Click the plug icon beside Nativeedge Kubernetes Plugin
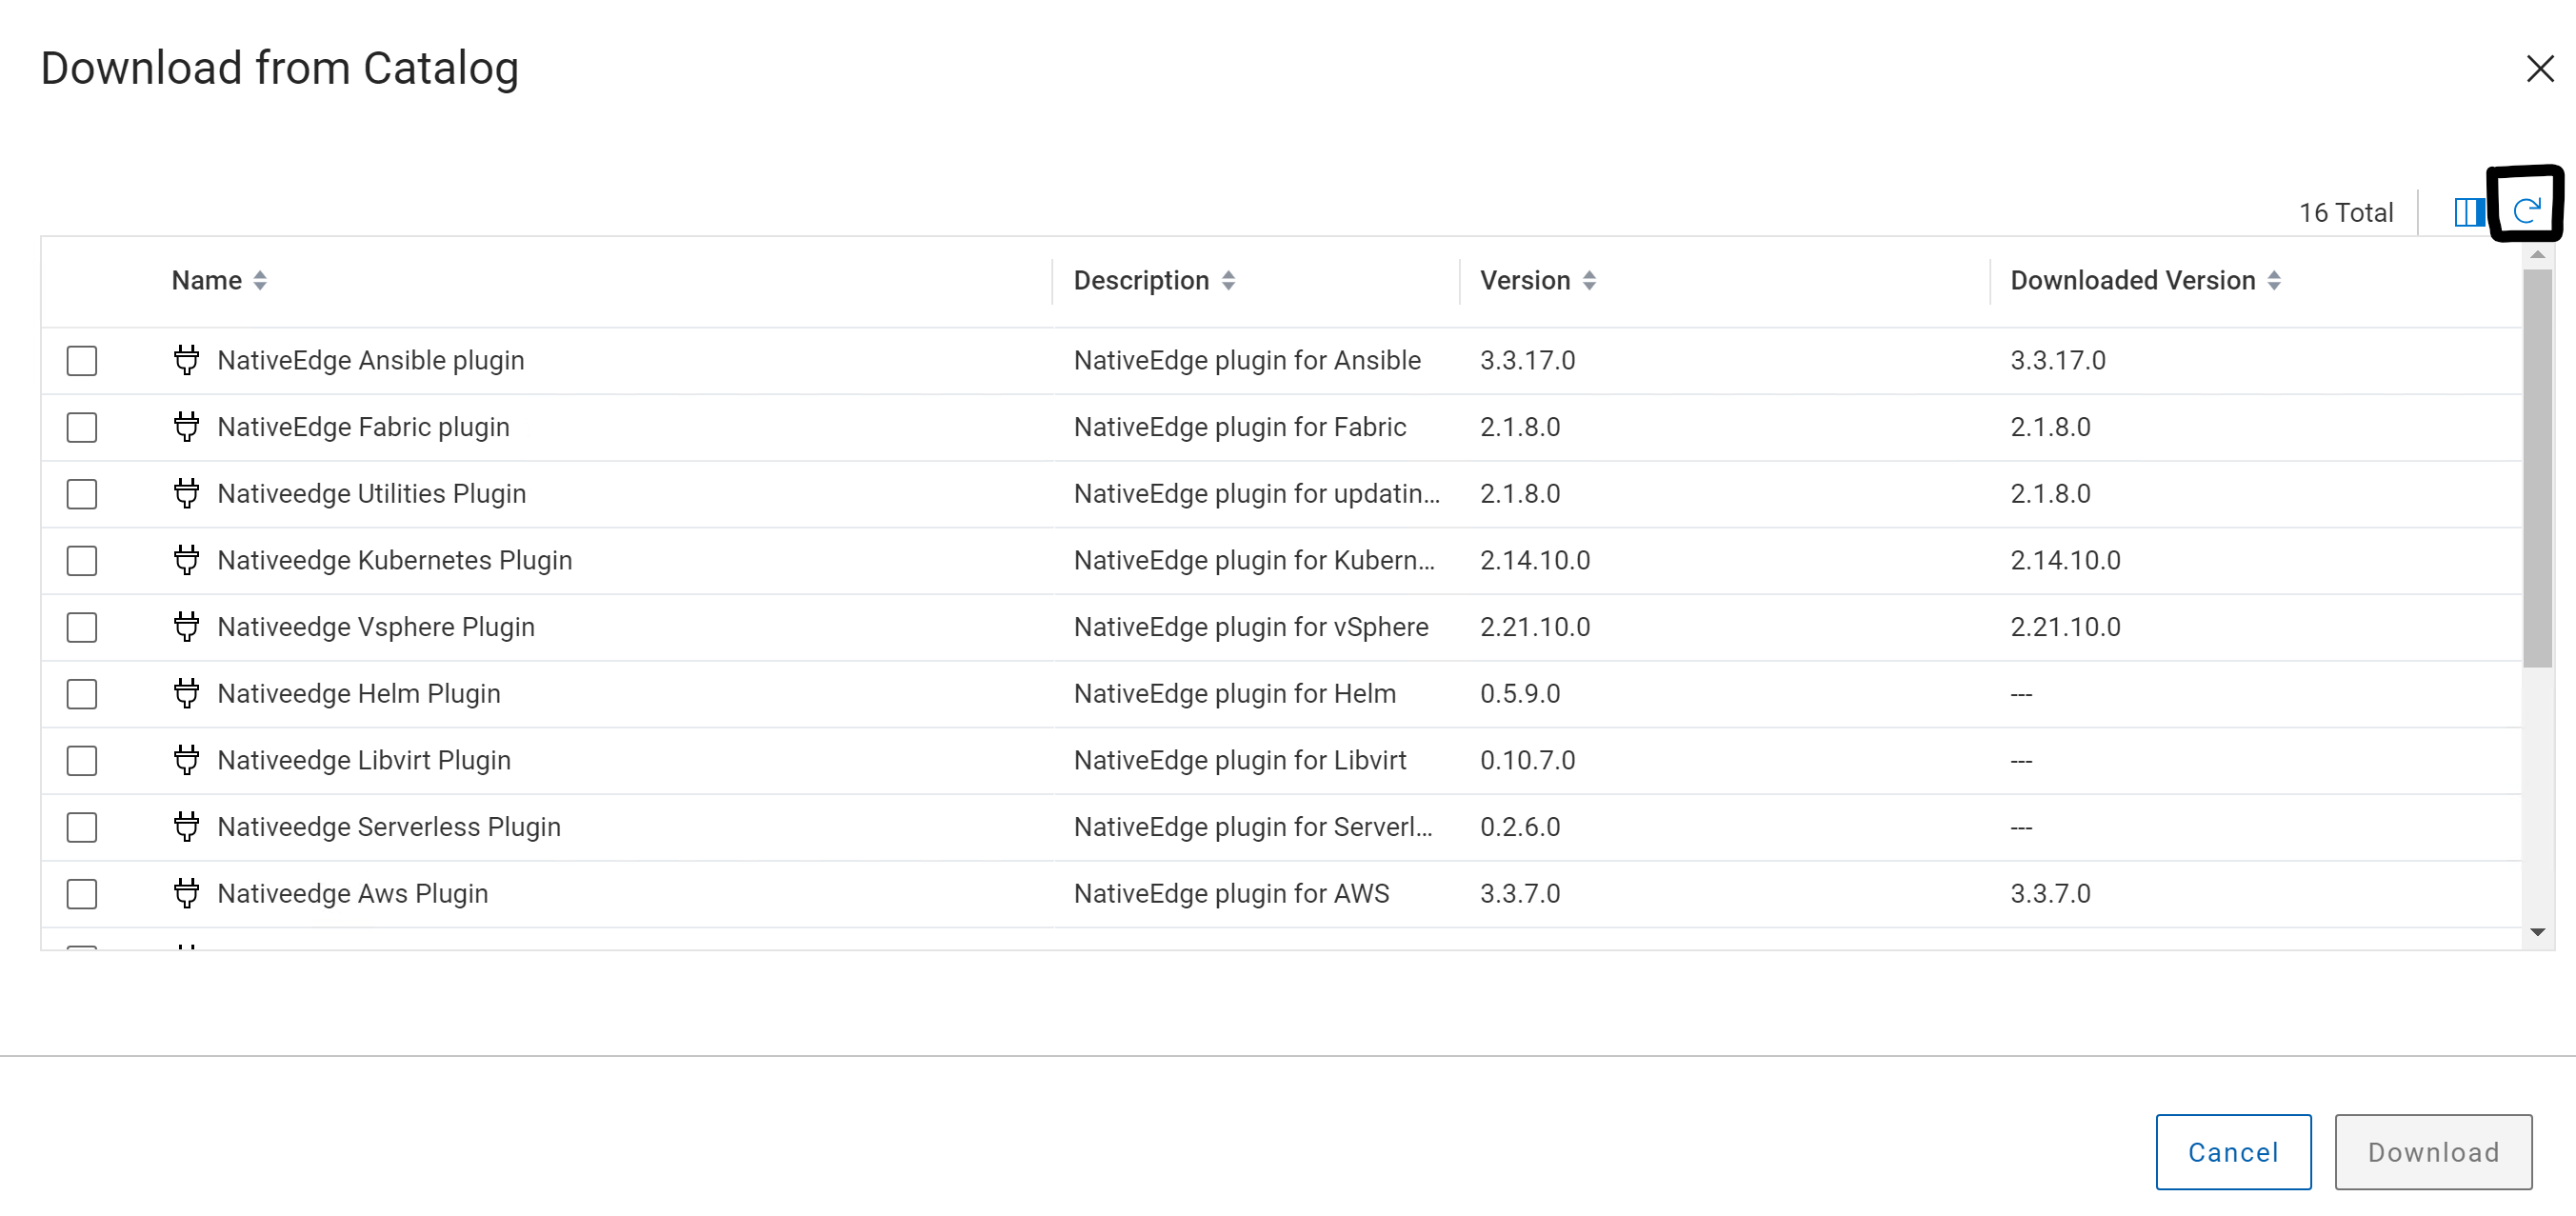Screen dimensions: 2576x1216 click(186, 560)
